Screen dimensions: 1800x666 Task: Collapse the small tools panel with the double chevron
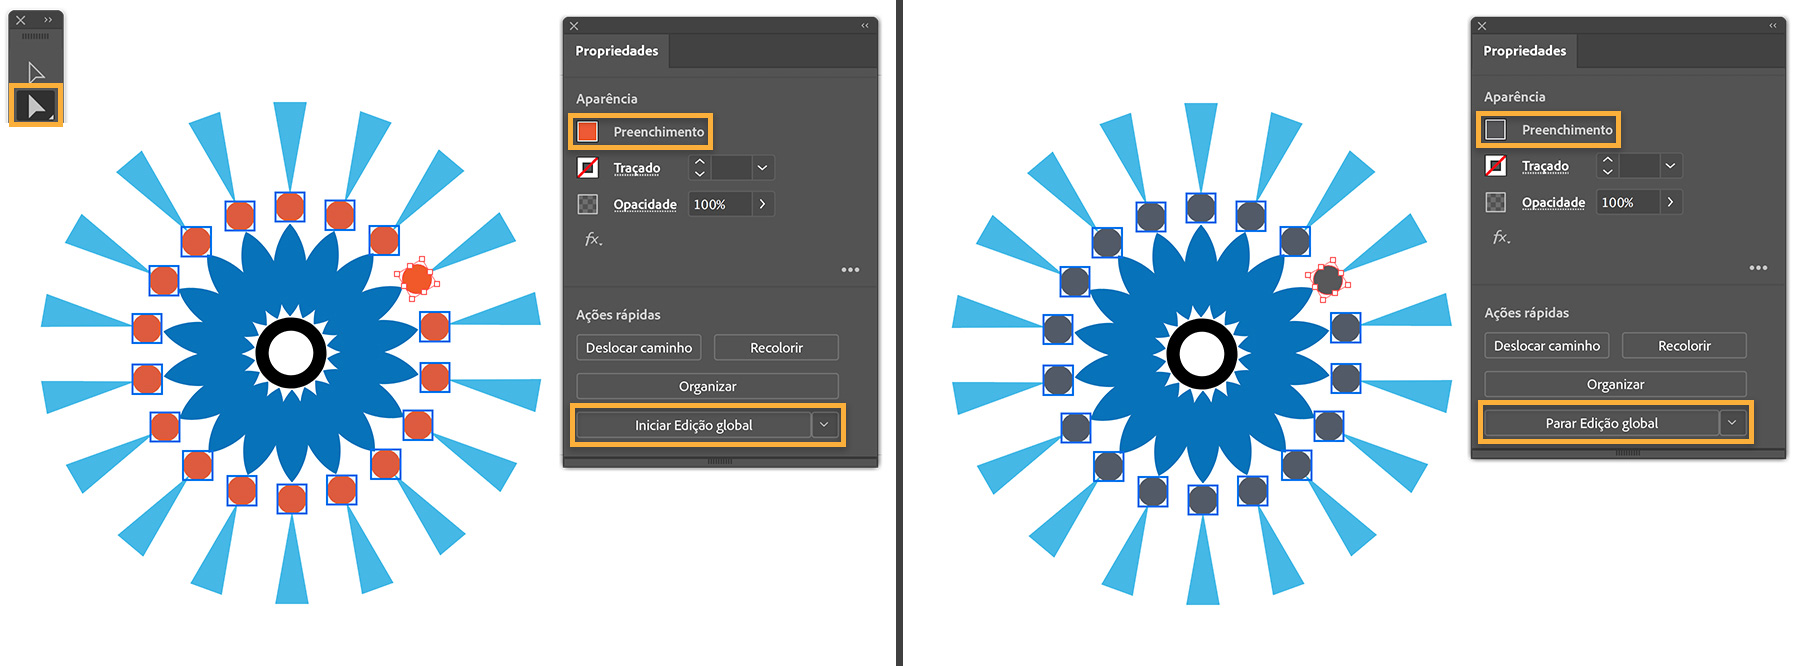[48, 20]
